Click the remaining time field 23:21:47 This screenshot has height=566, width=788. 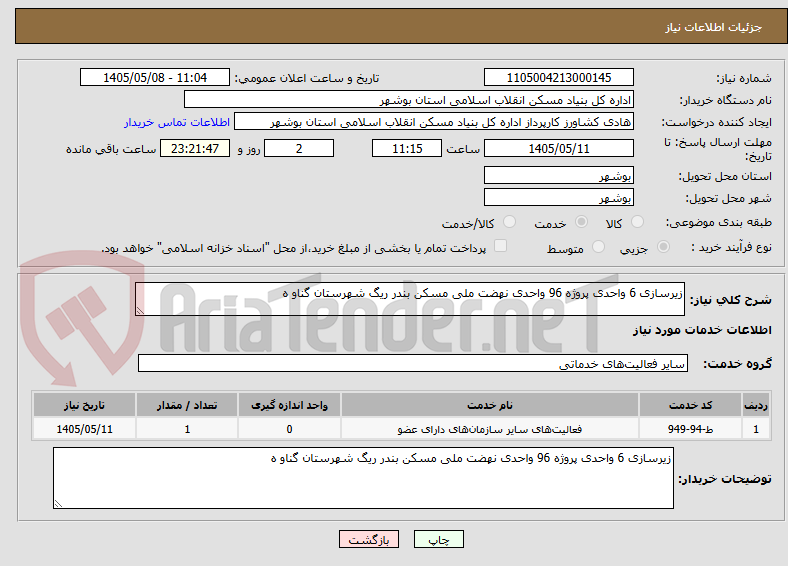(195, 148)
